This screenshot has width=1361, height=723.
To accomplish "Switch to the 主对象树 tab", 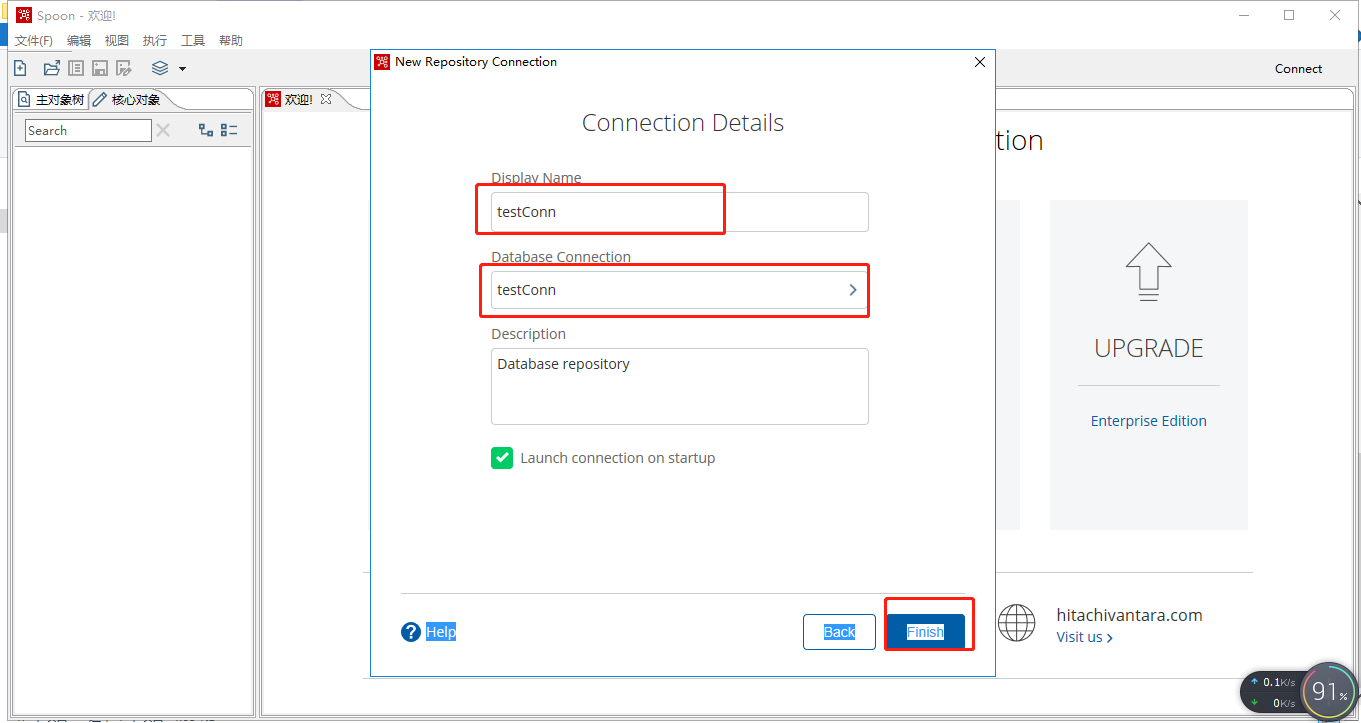I will pos(51,100).
